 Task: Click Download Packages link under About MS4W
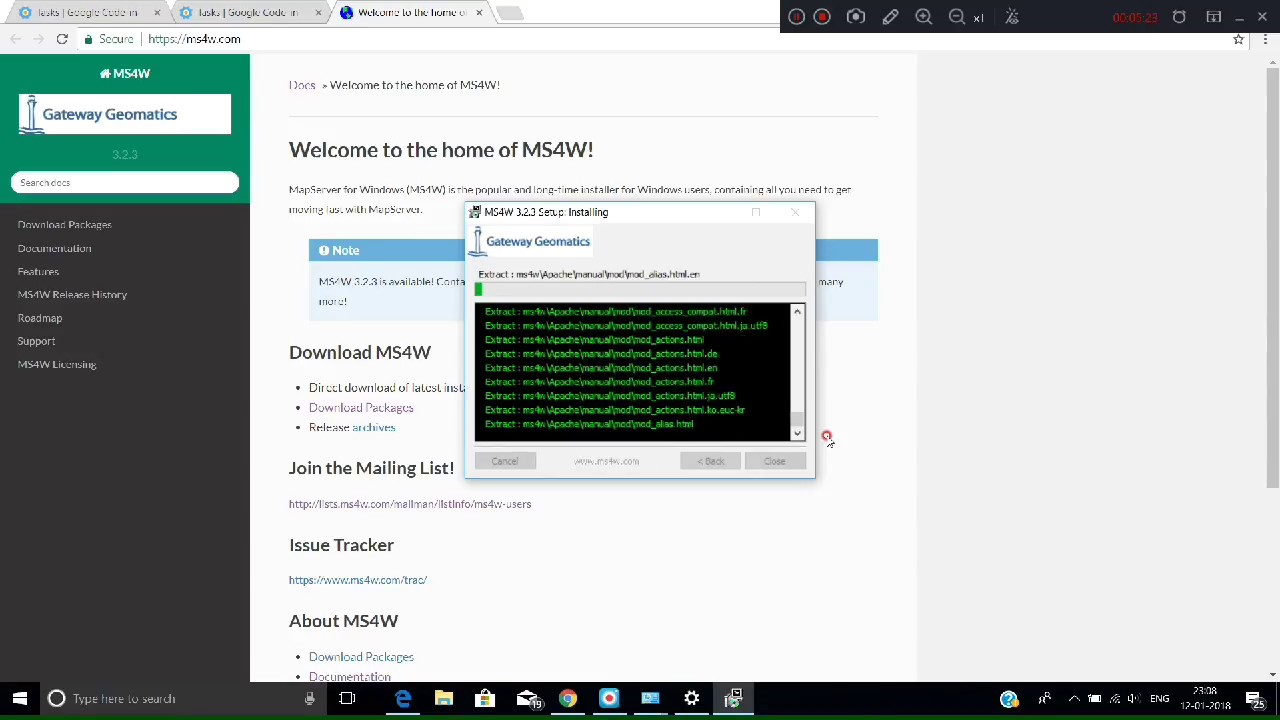tap(361, 657)
